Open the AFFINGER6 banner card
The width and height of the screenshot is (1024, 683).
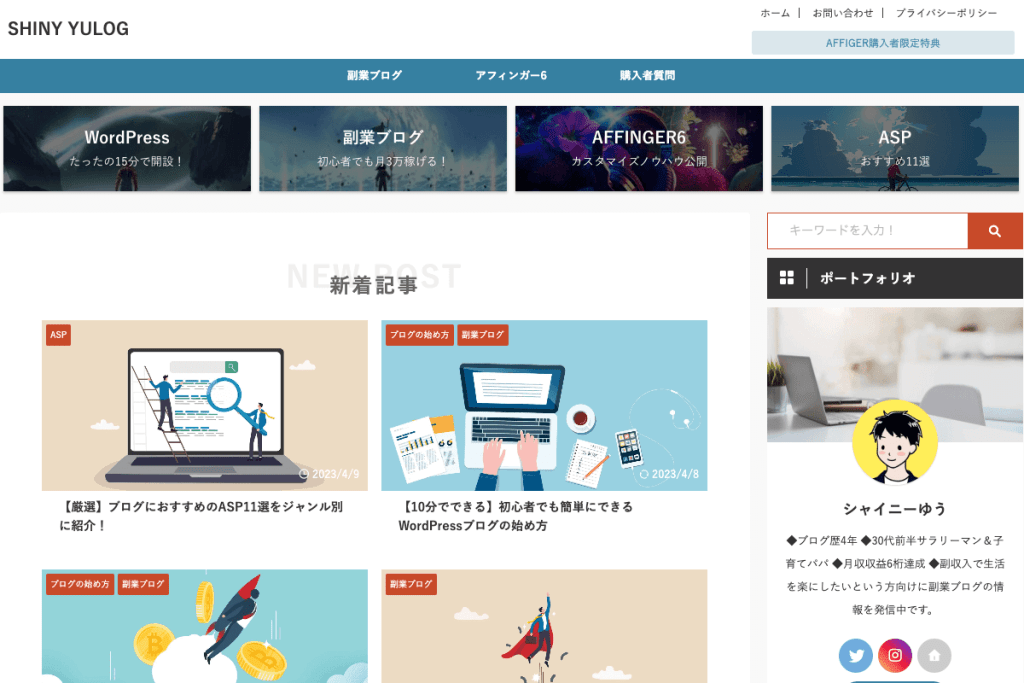pyautogui.click(x=639, y=148)
